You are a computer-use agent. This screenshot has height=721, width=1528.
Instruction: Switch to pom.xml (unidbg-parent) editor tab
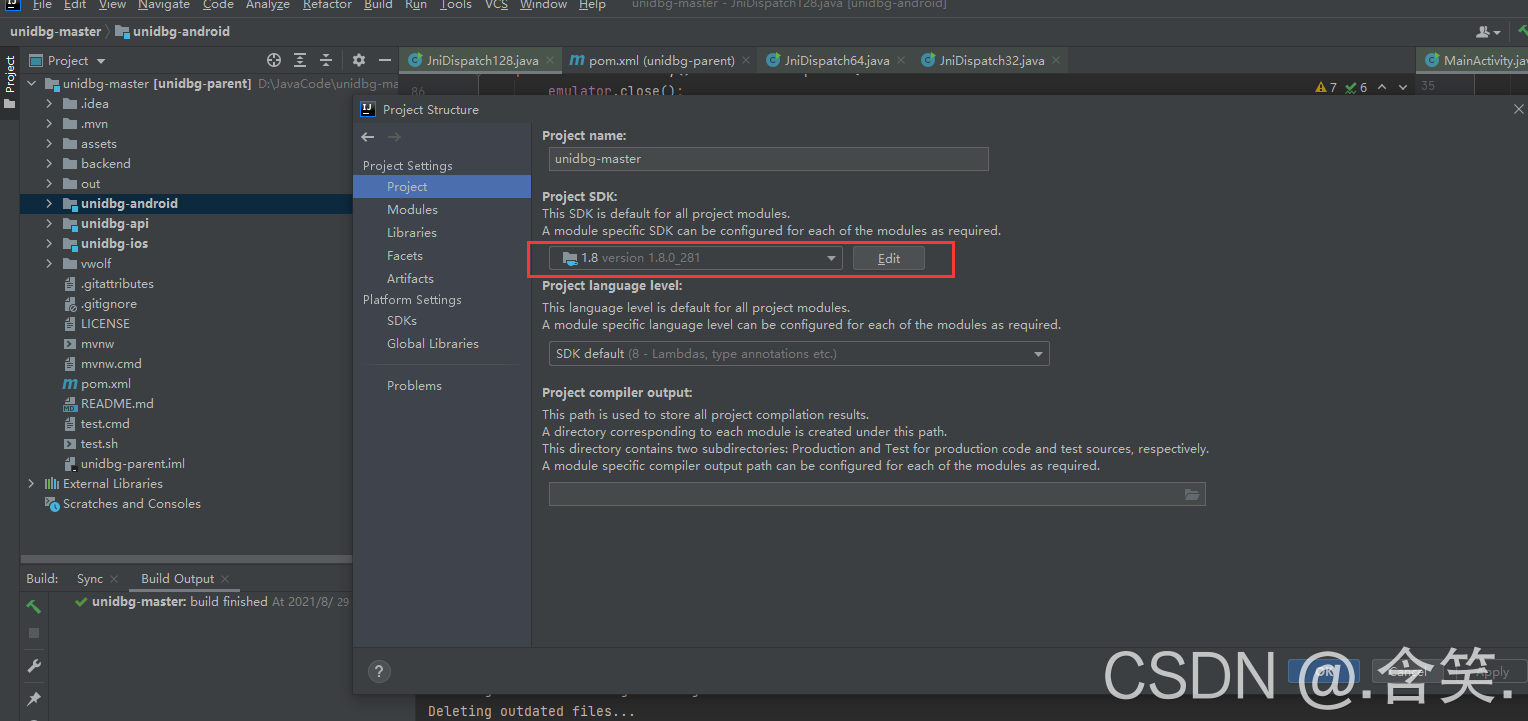(660, 61)
